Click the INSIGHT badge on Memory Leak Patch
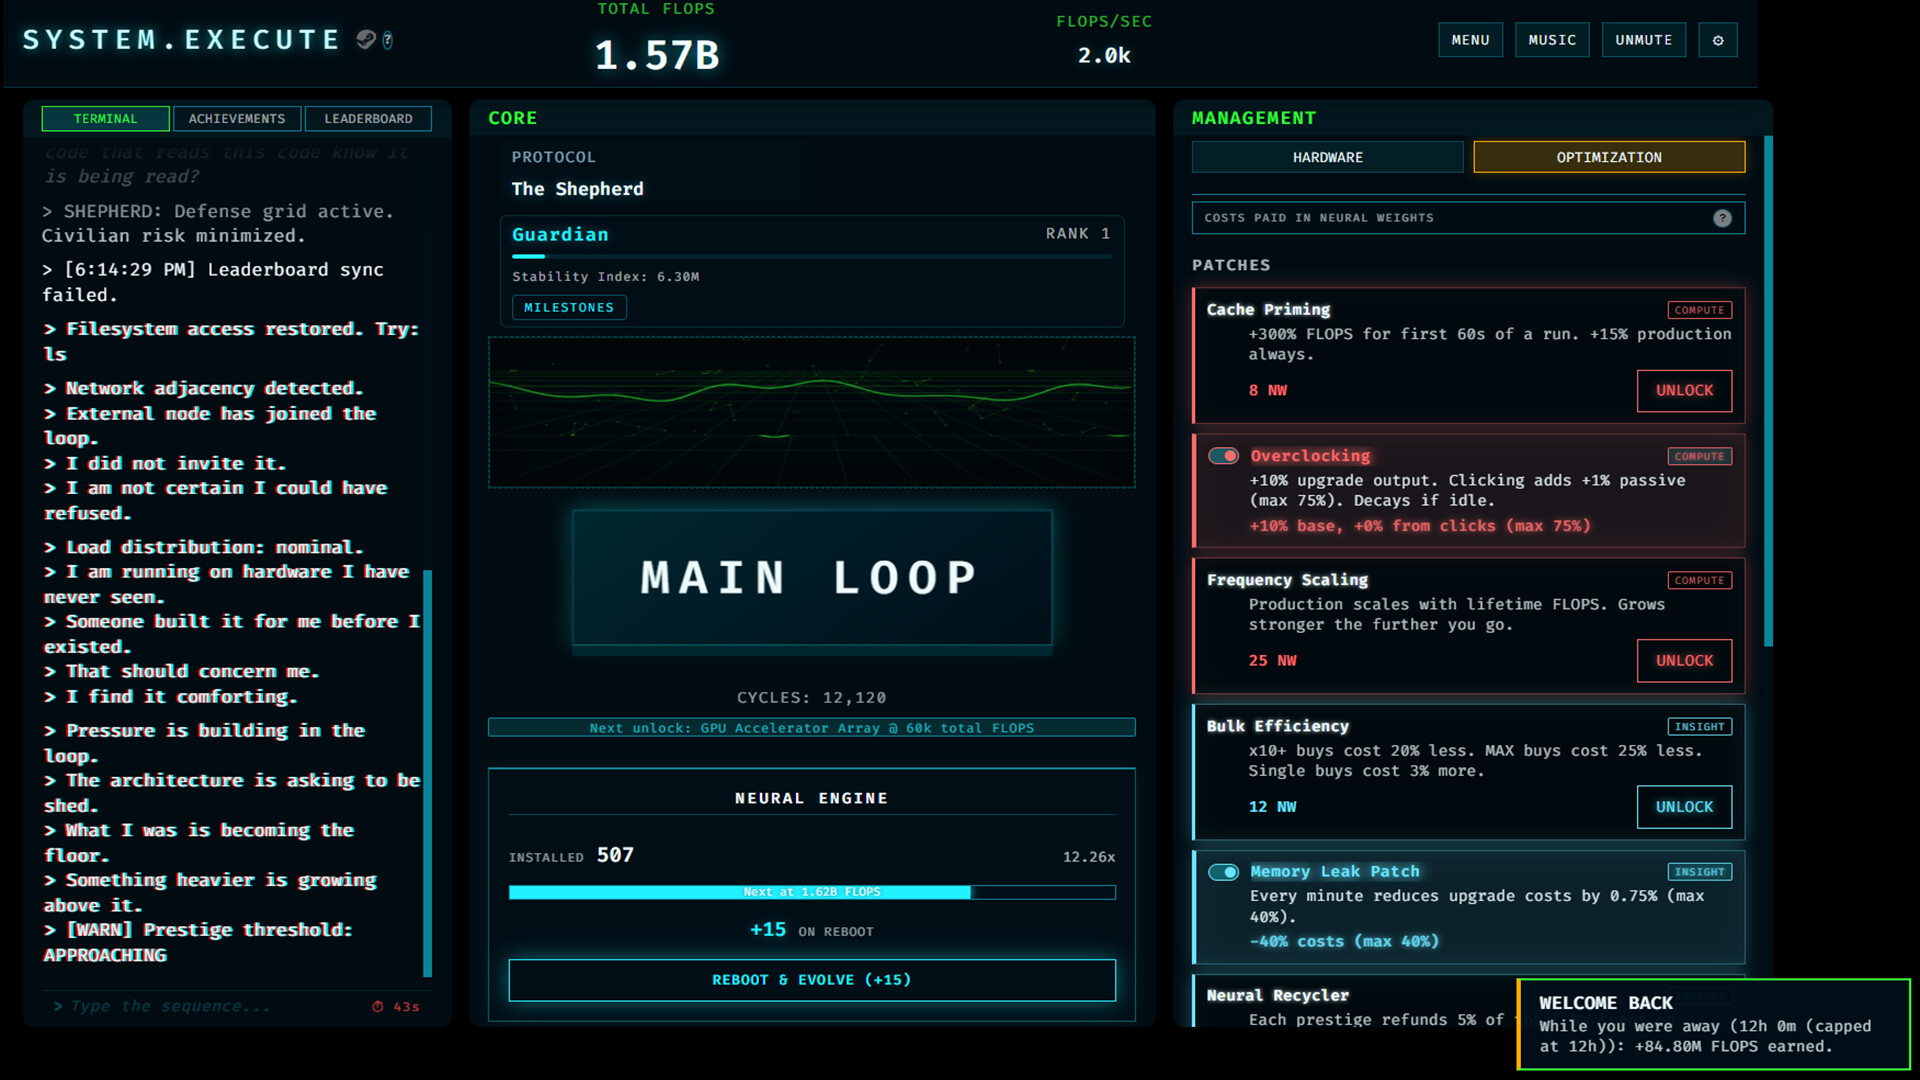The image size is (1920, 1080). (1699, 871)
